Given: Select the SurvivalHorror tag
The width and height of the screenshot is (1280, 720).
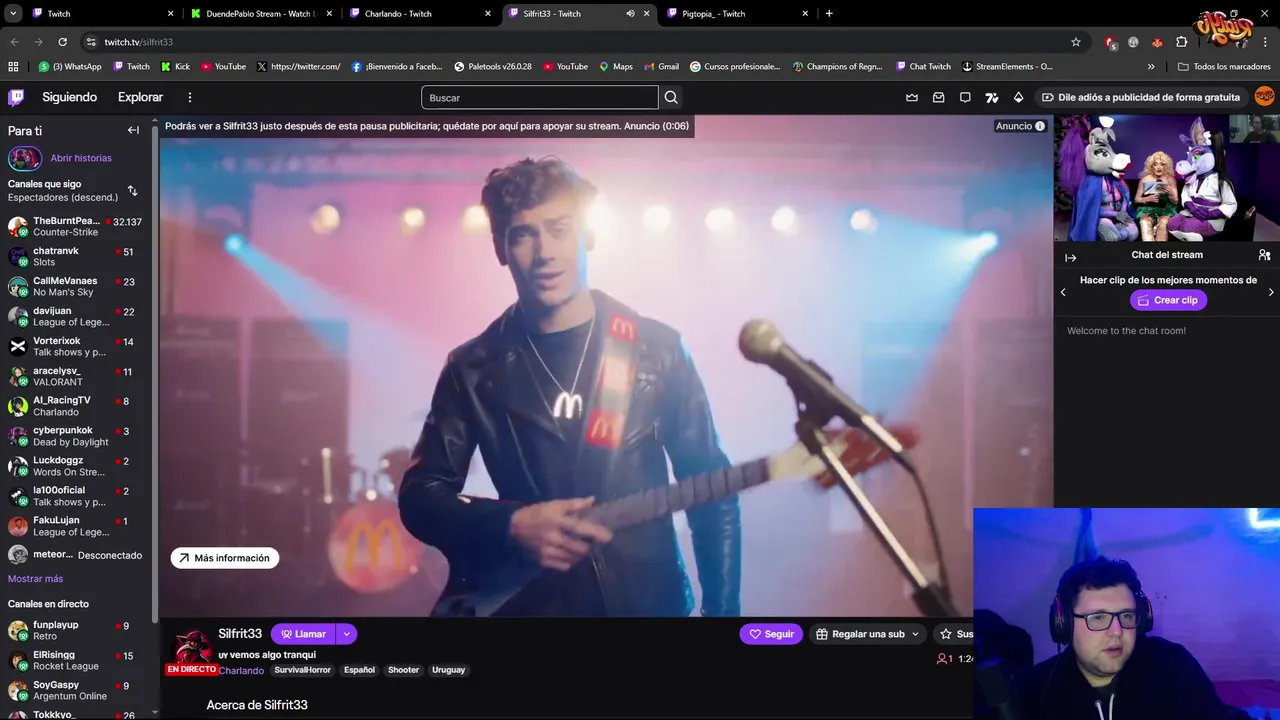Looking at the screenshot, I should [302, 670].
